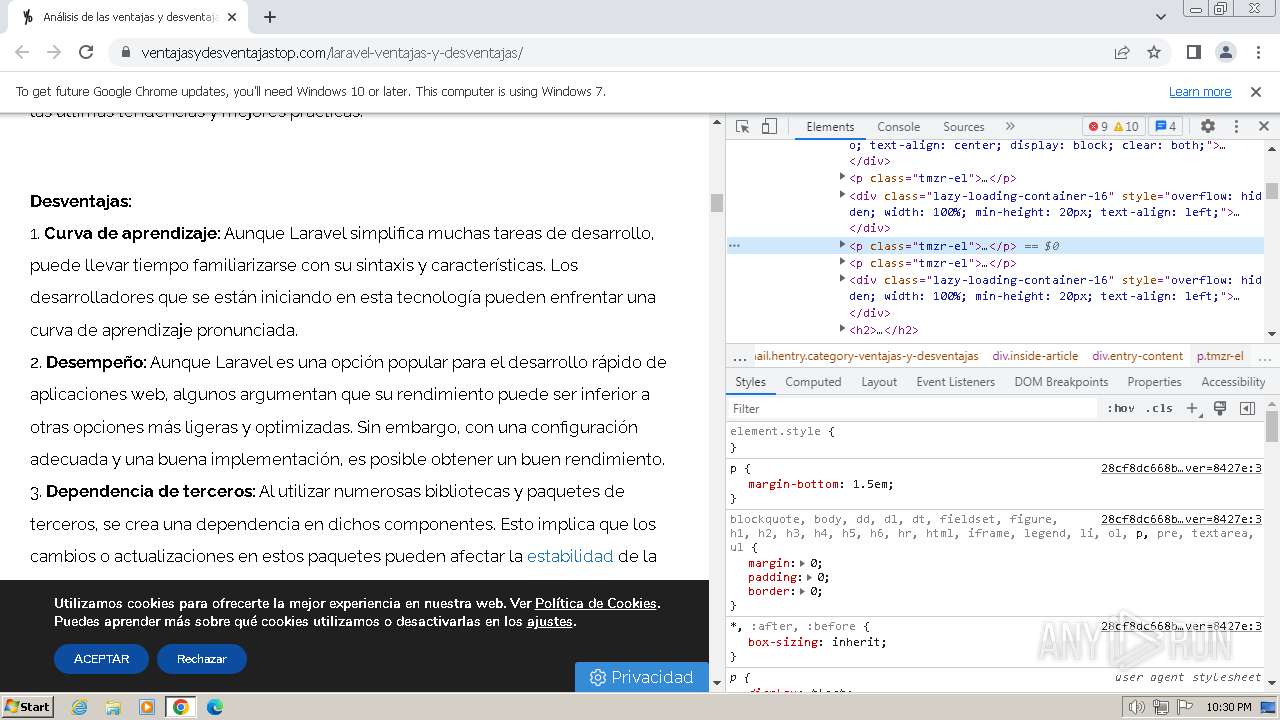This screenshot has width=1280, height=720.
Task: Open the Computed styles tab
Action: pos(813,382)
